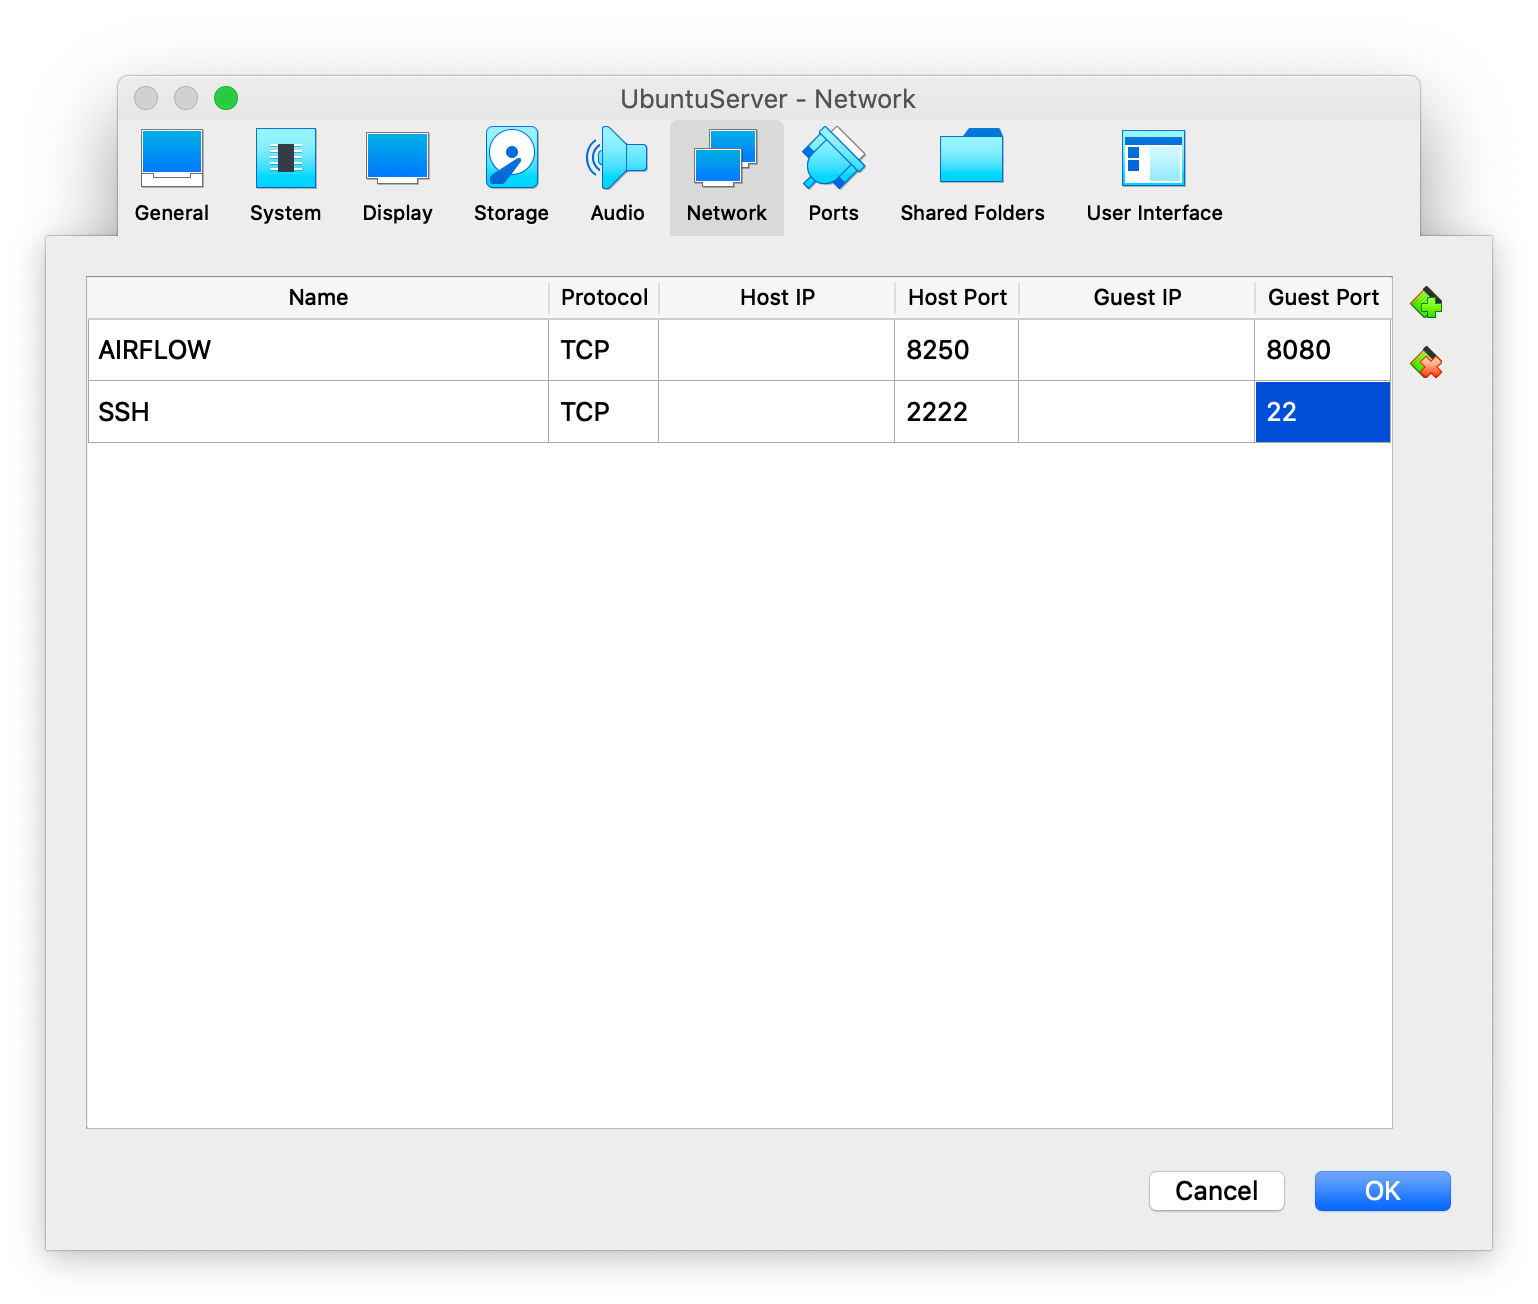Click the empty Host IP cell for SSH
The height and width of the screenshot is (1304, 1538).
click(777, 412)
